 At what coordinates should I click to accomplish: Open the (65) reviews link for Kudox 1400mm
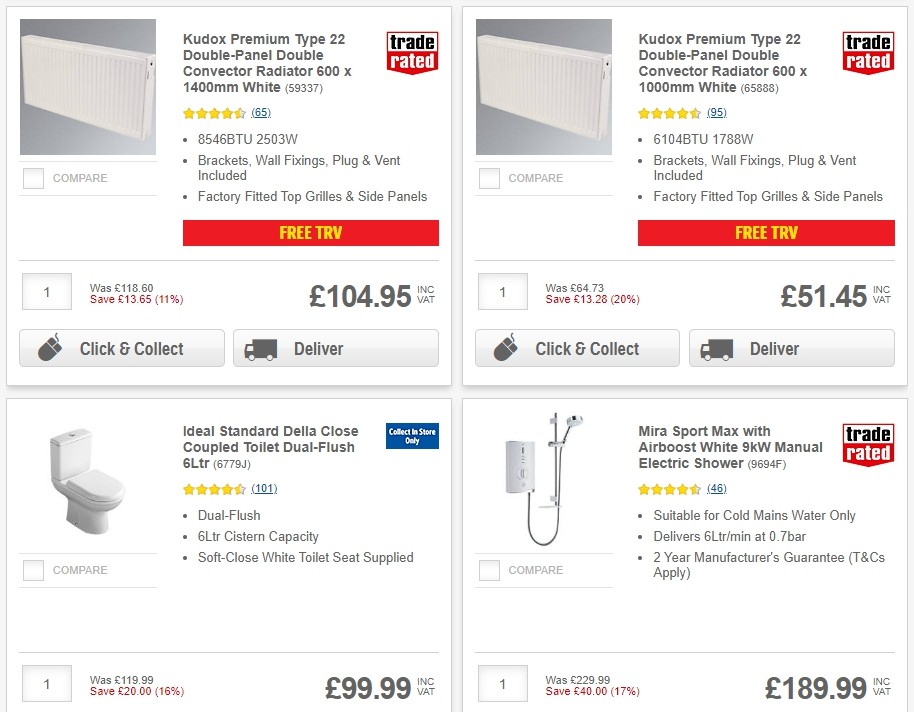[261, 113]
